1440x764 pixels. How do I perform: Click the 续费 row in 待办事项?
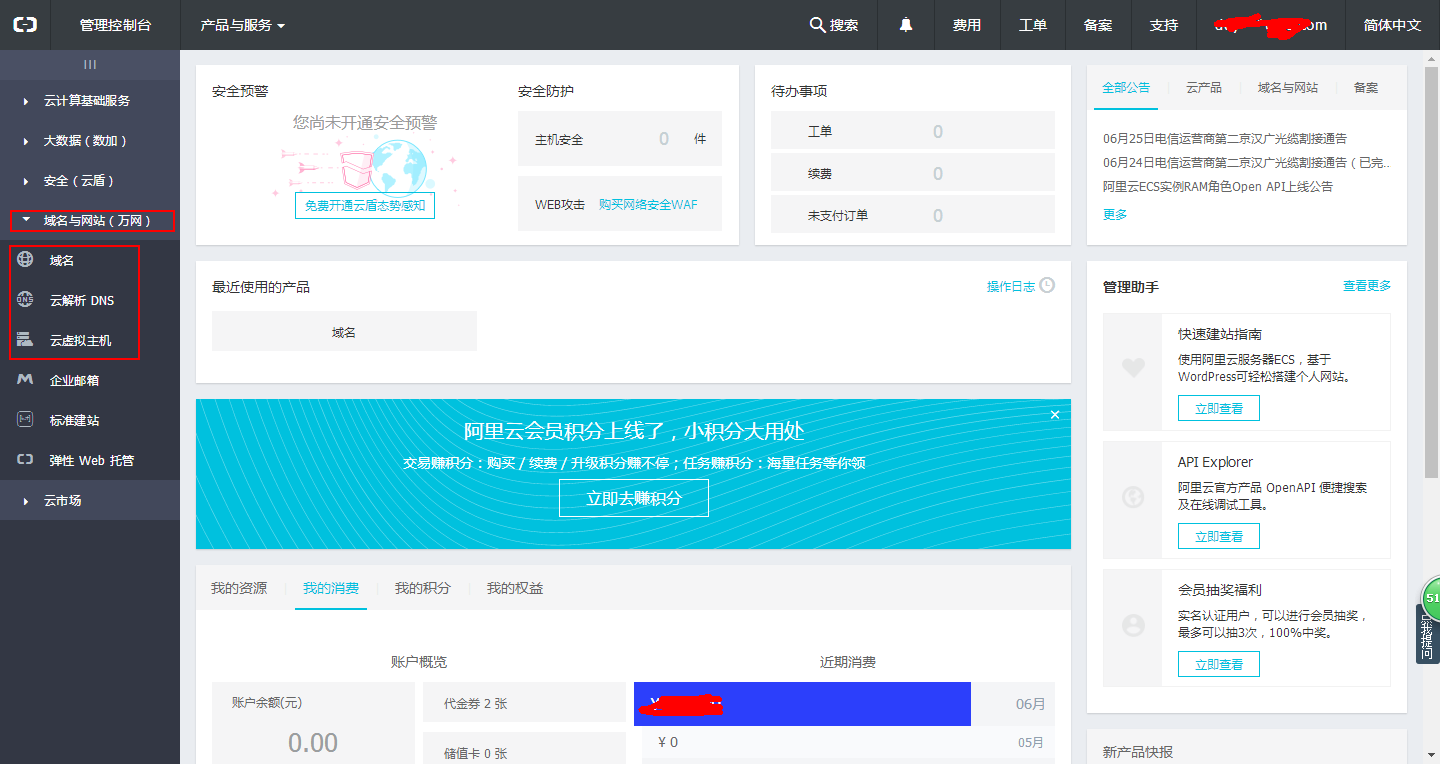913,173
